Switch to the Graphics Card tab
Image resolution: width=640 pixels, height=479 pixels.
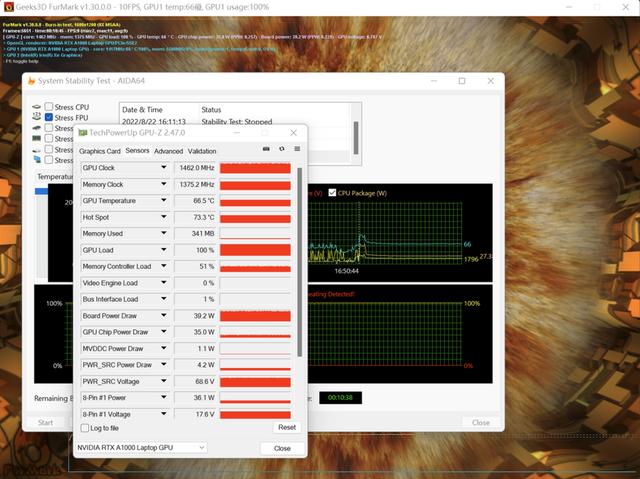tap(100, 151)
